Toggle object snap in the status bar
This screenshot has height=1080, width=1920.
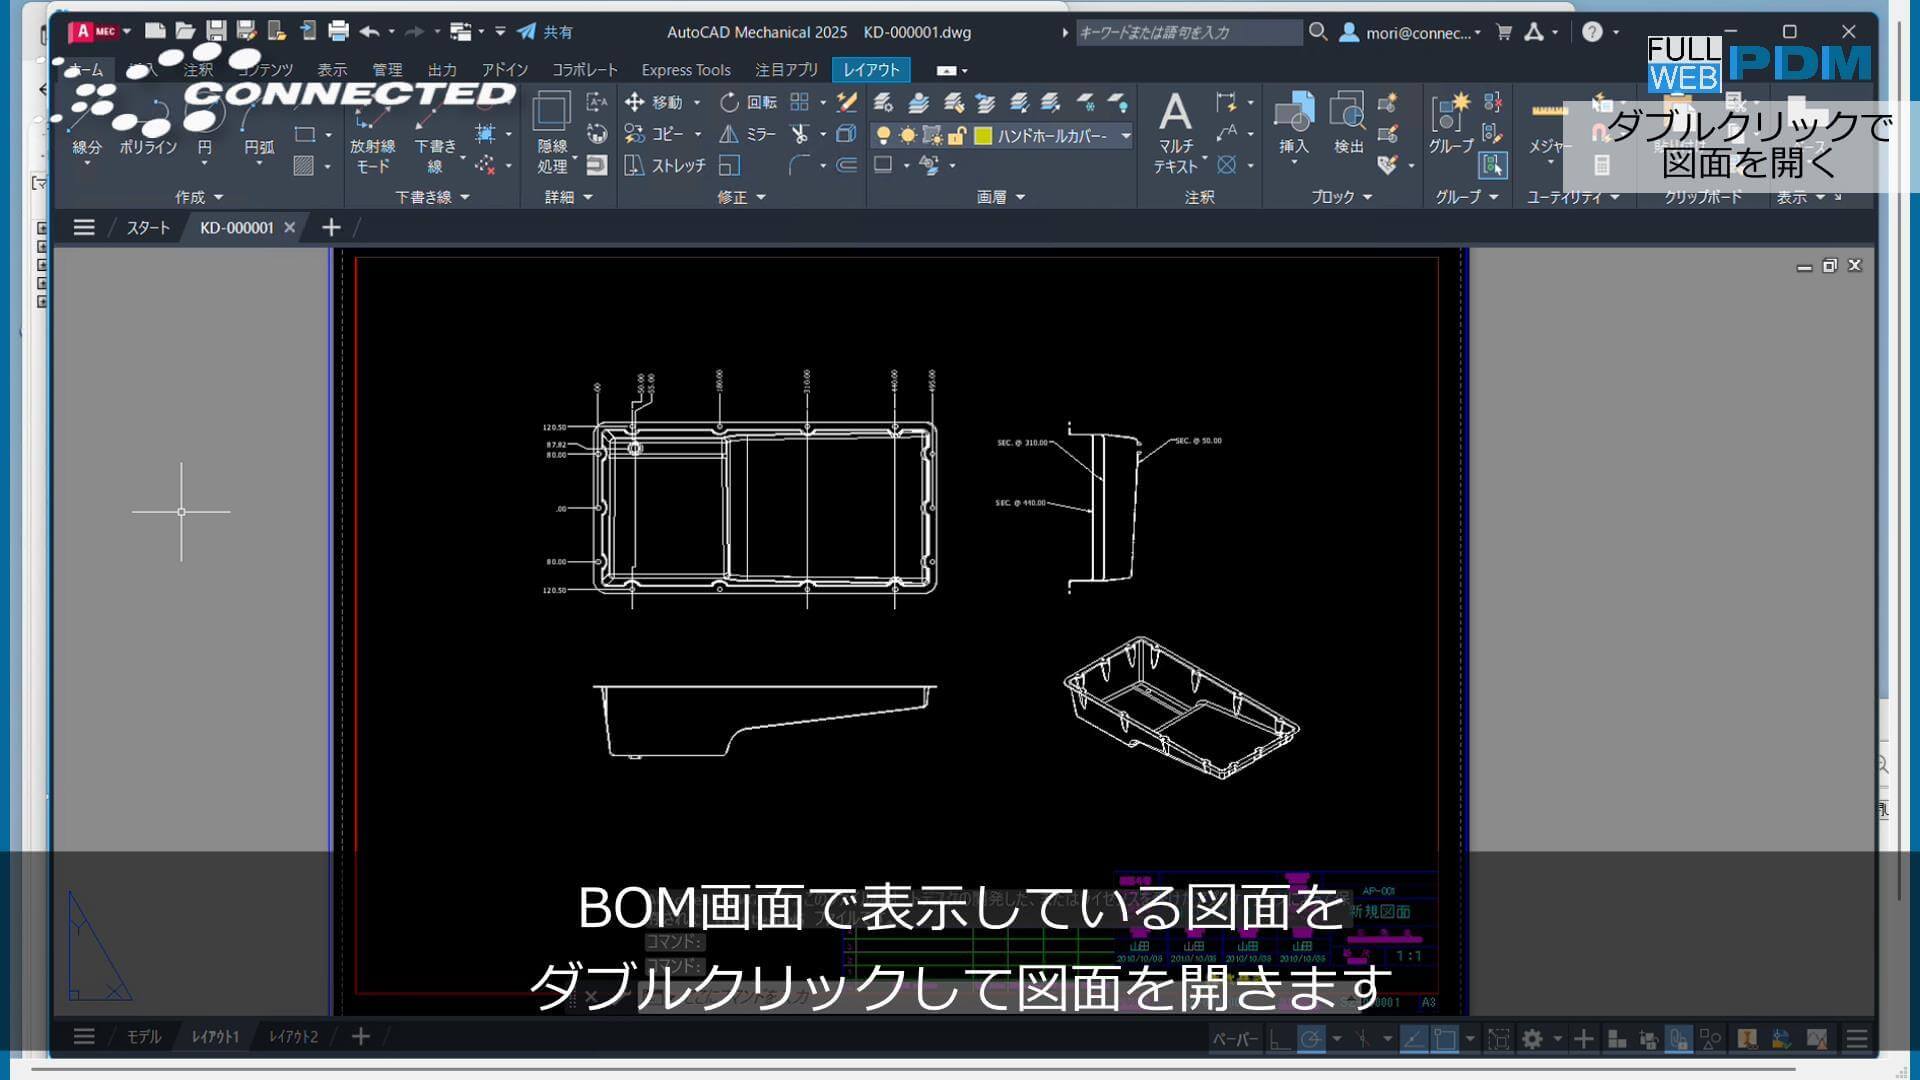1443,1038
